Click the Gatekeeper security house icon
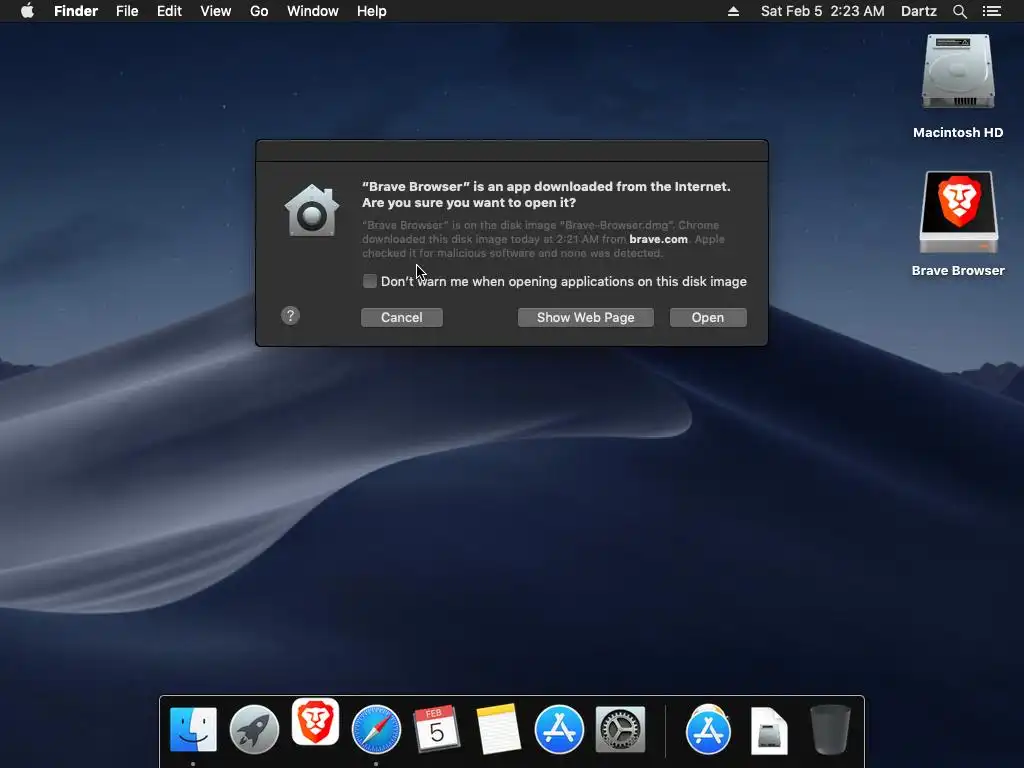The image size is (1024, 768). pyautogui.click(x=312, y=210)
